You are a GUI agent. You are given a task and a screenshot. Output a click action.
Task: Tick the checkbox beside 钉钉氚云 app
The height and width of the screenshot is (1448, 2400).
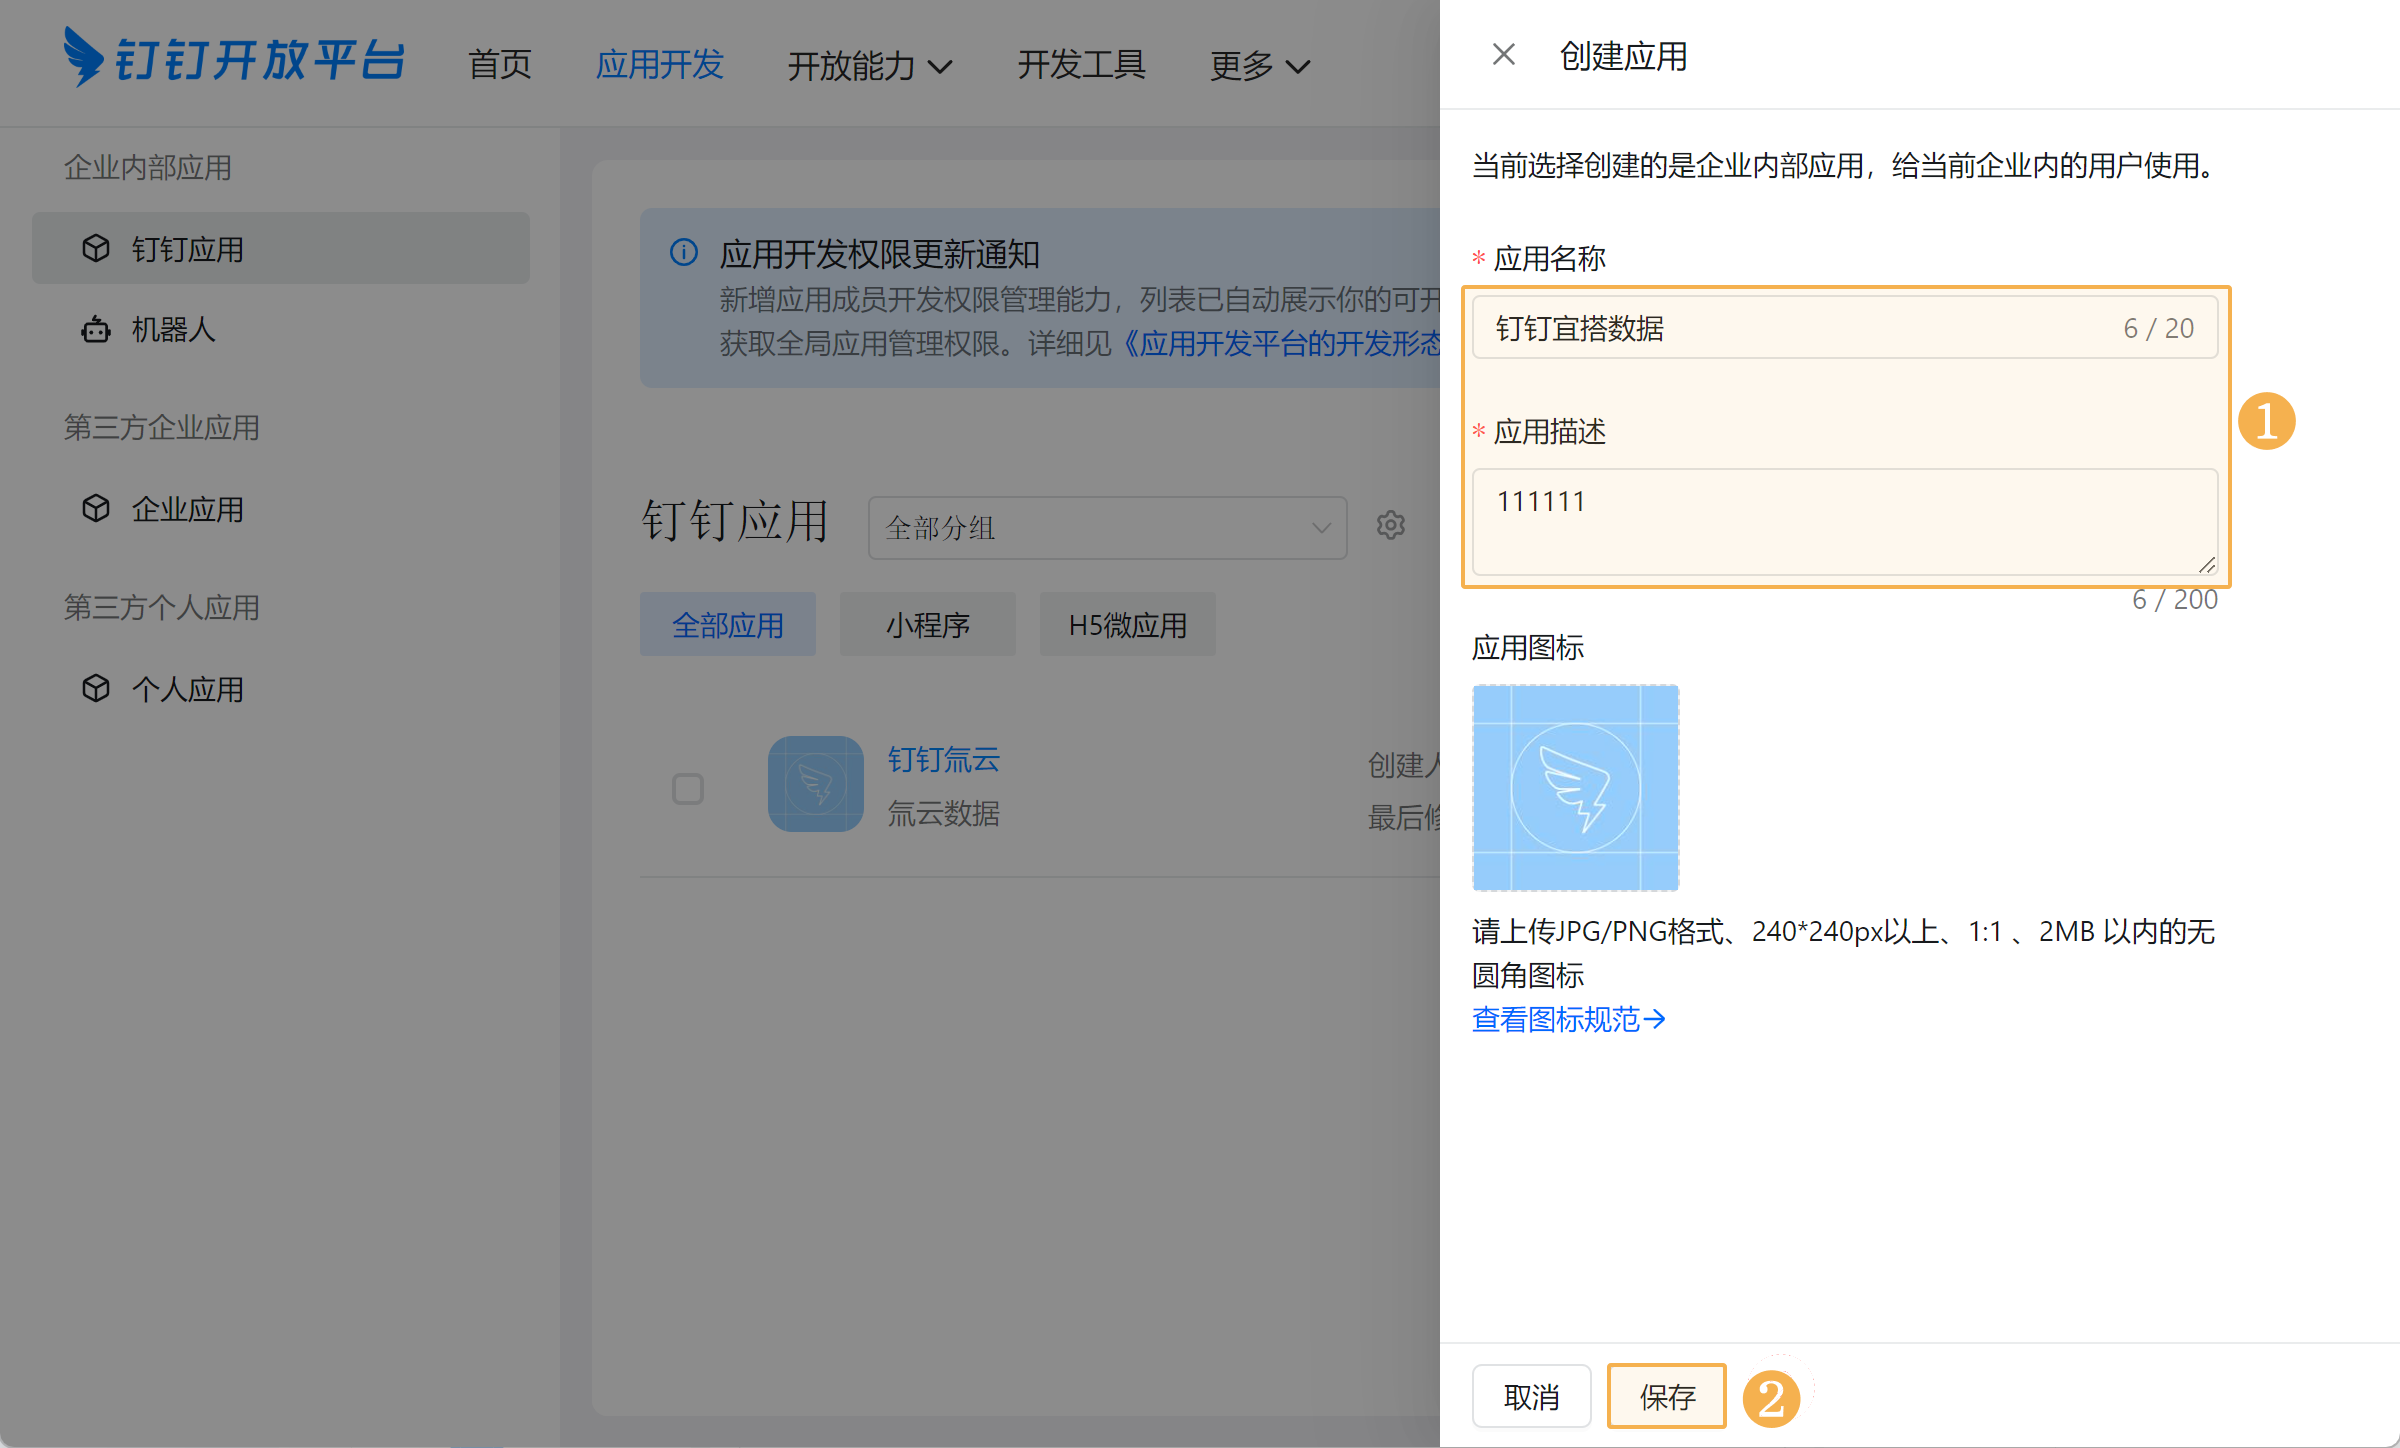[688, 788]
